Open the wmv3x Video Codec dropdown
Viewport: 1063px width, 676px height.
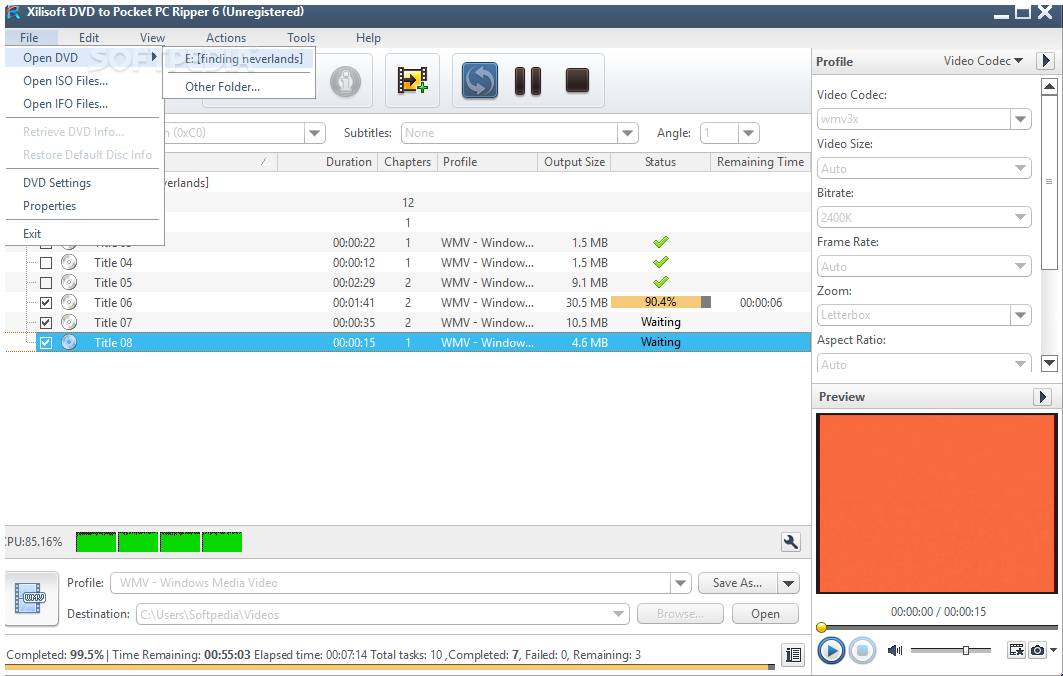(x=1020, y=119)
